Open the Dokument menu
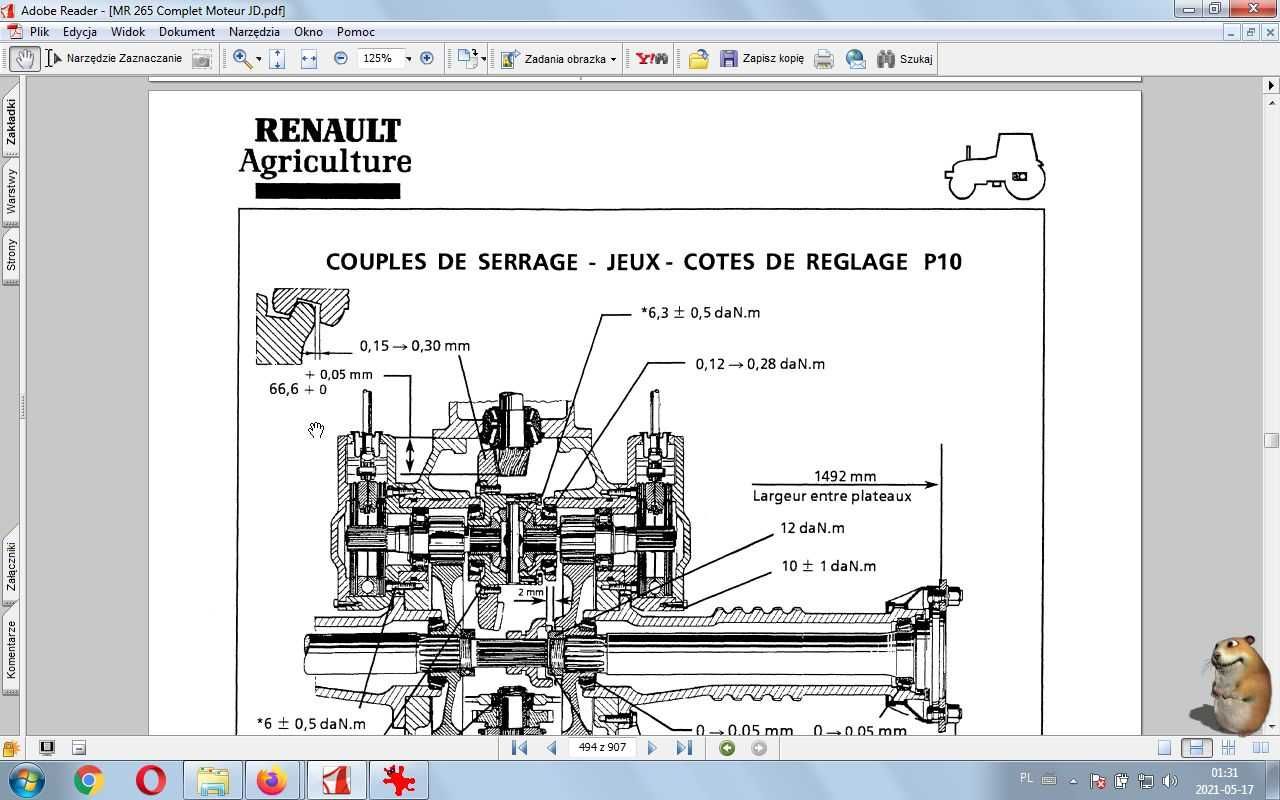This screenshot has height=800, width=1280. [187, 32]
